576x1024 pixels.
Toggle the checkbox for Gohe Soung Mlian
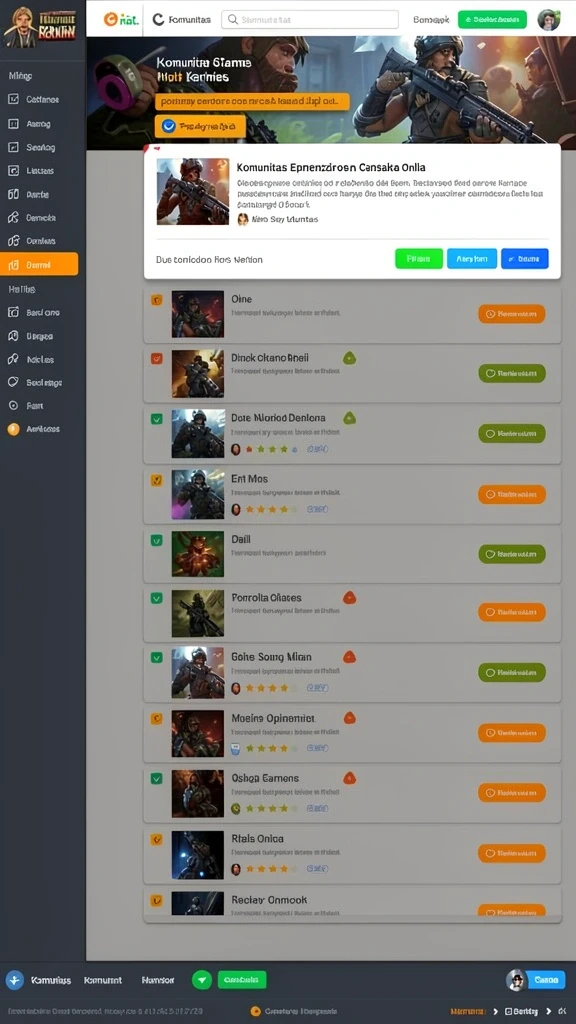157,658
